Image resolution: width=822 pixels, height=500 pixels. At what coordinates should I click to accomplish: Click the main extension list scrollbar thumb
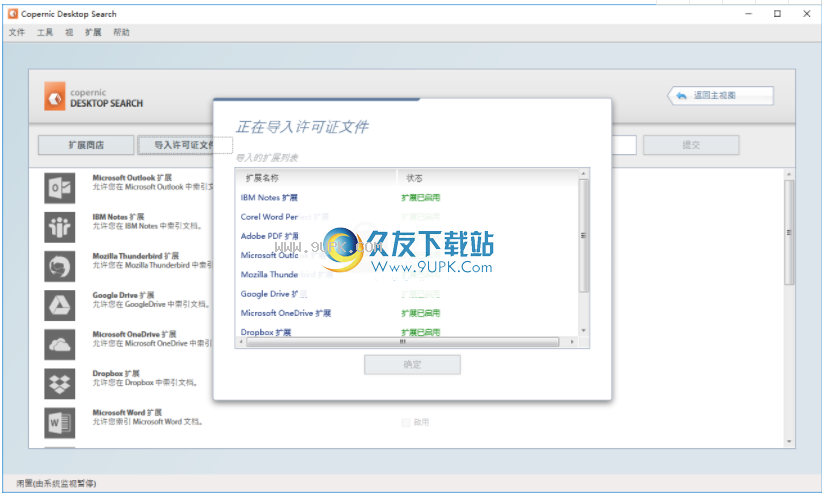pos(789,232)
